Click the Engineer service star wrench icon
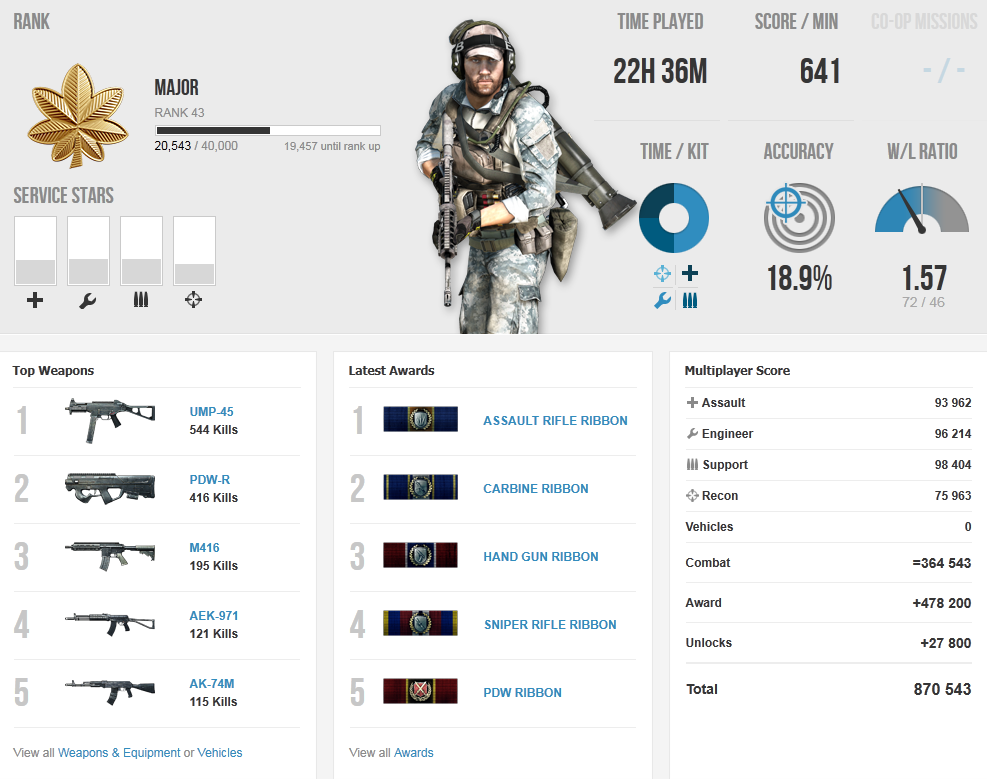This screenshot has width=987, height=779. coord(88,301)
